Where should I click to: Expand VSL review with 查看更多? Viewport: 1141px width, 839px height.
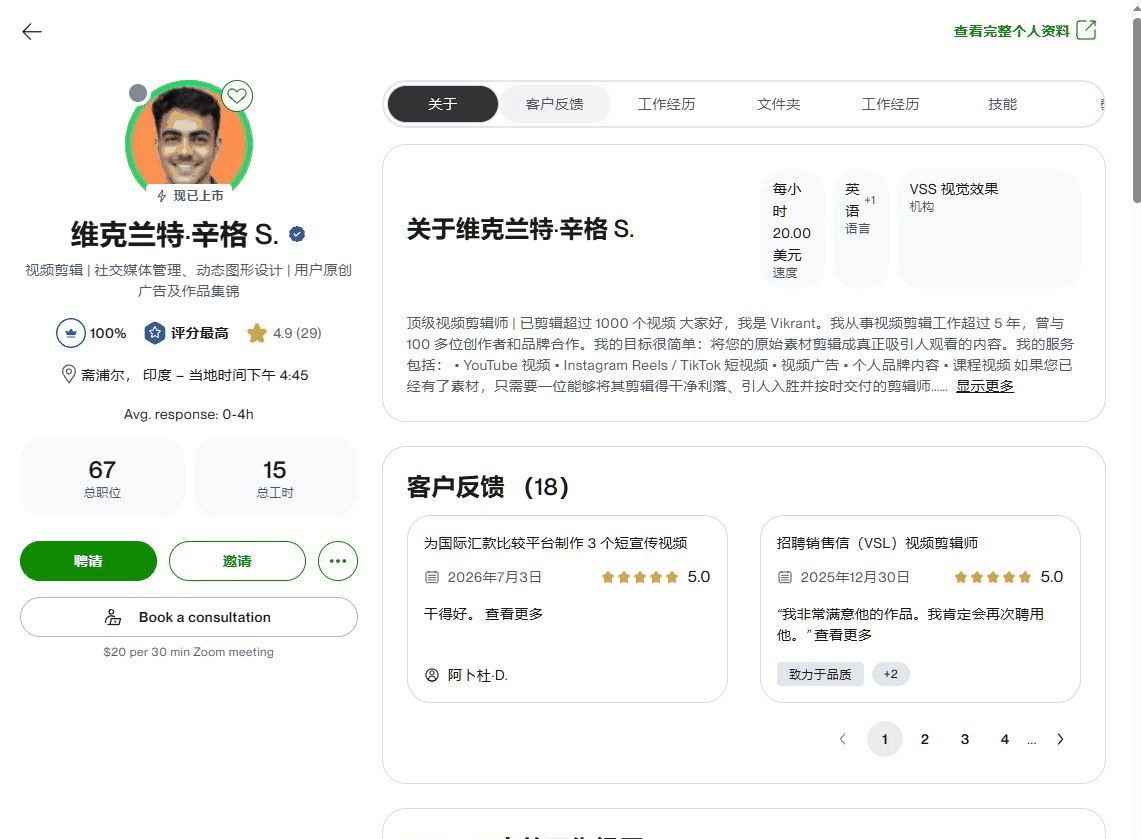point(843,635)
